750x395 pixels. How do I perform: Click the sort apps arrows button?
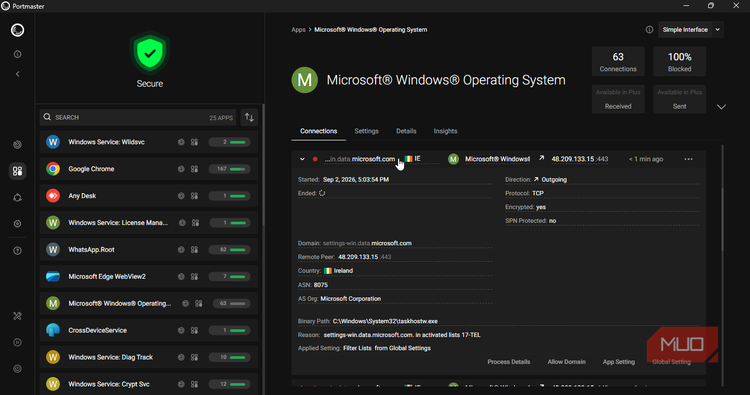coord(249,117)
